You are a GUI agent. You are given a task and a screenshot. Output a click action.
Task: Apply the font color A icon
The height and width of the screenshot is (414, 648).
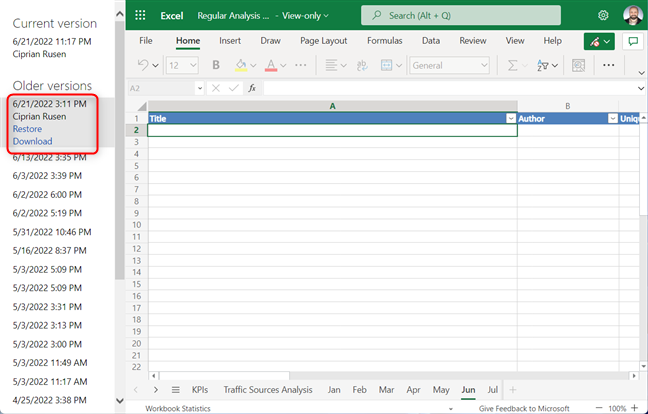click(271, 65)
